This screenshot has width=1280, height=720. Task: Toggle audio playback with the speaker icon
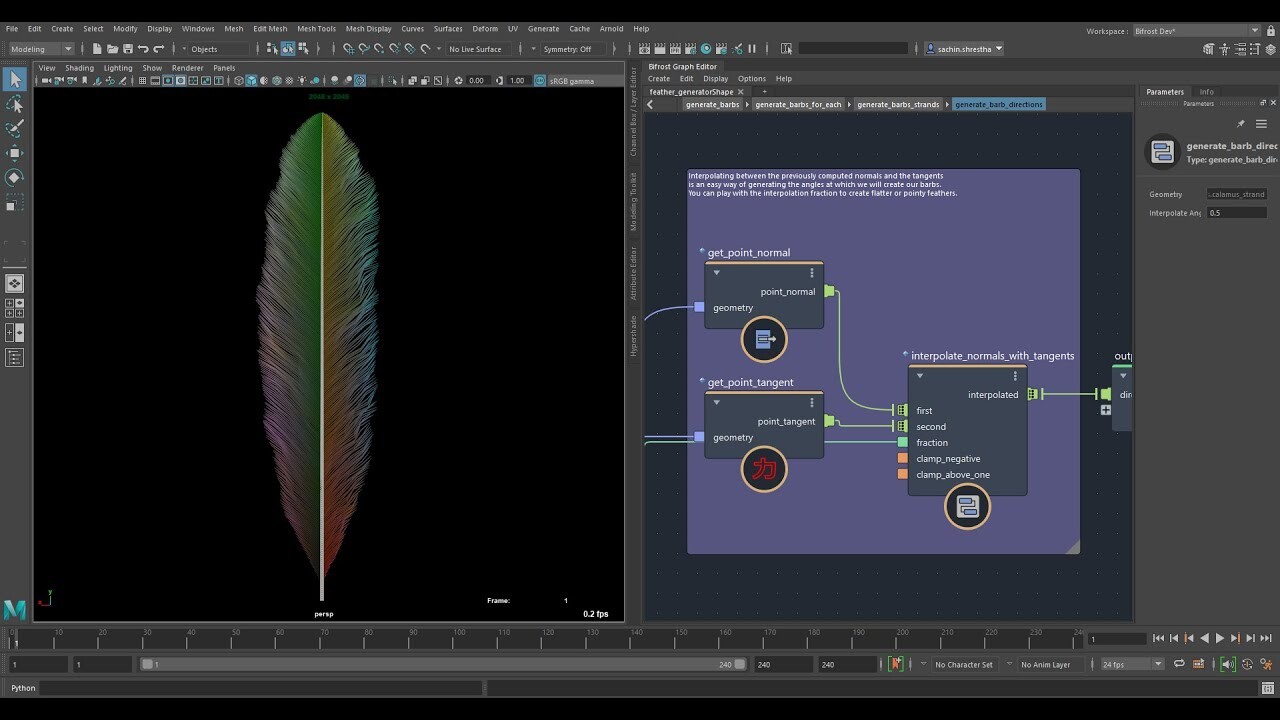coord(1227,663)
